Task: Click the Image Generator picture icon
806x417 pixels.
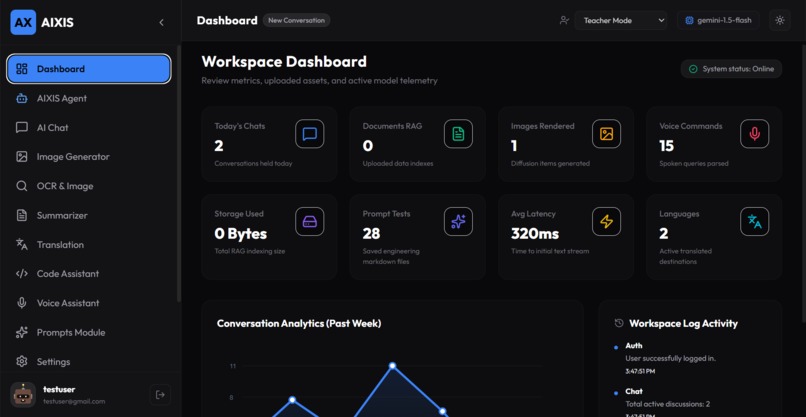Action: pos(22,157)
